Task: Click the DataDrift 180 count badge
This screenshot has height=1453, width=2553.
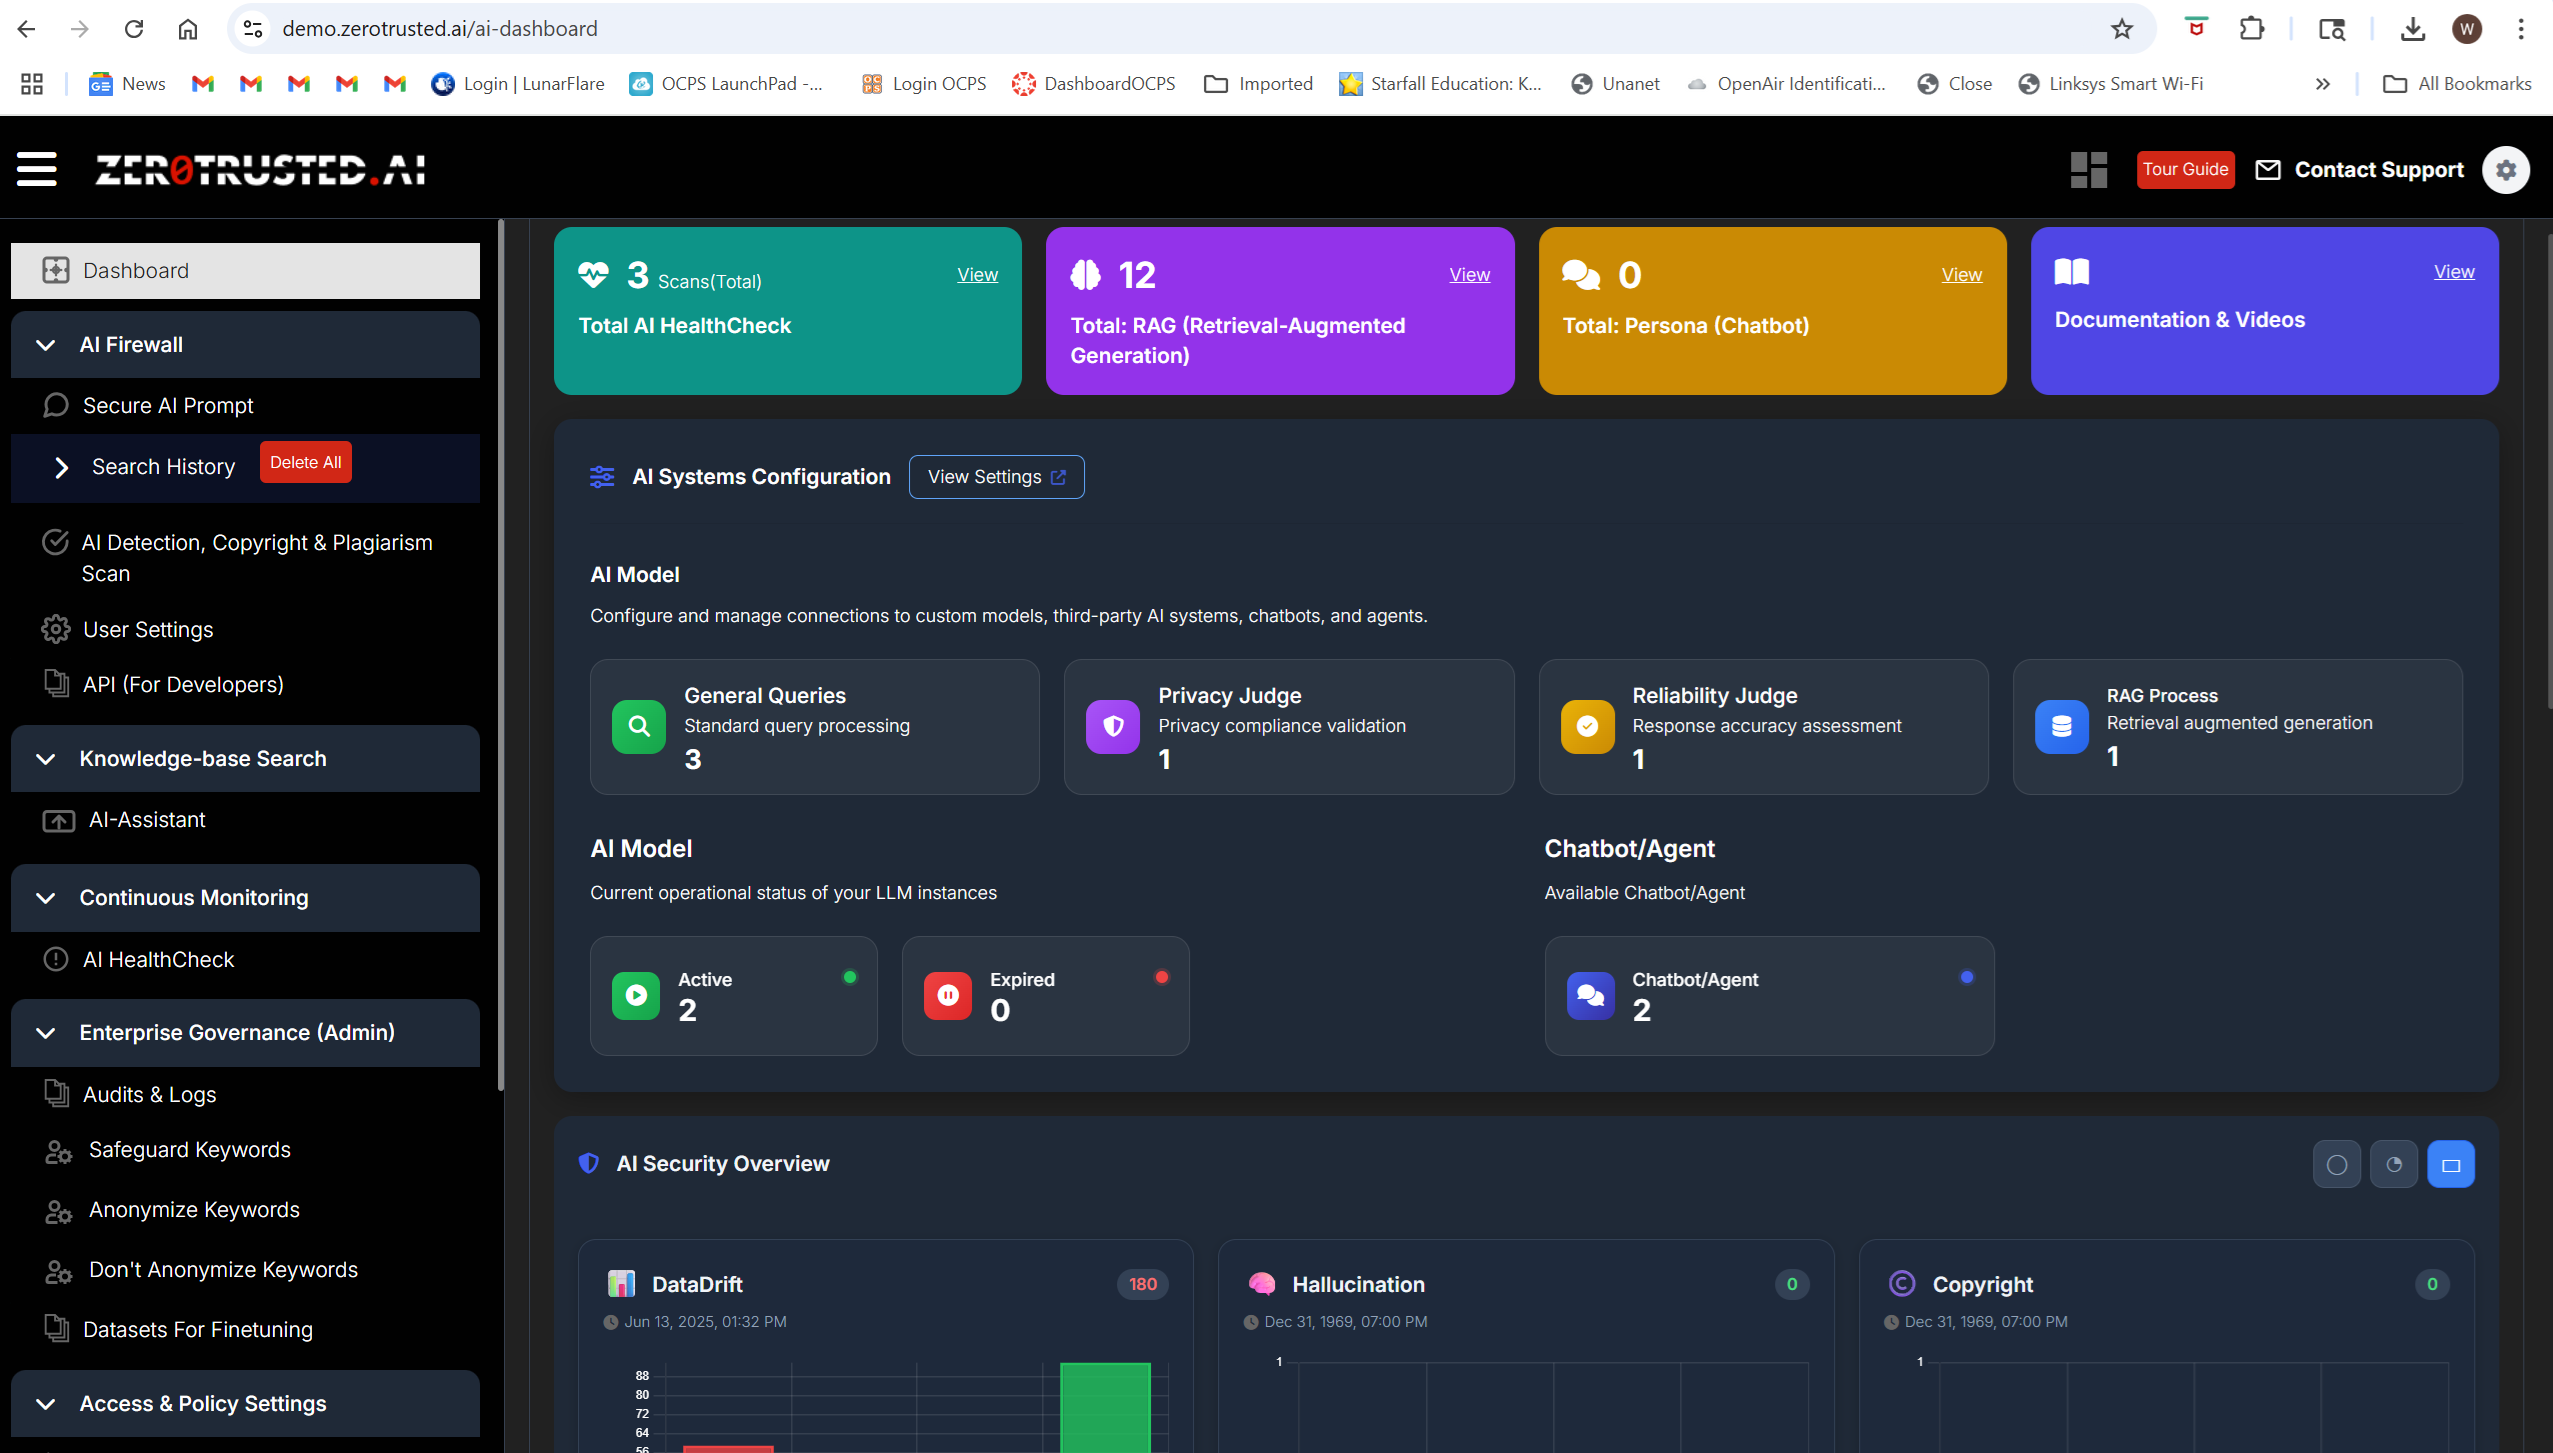Action: [1143, 1285]
